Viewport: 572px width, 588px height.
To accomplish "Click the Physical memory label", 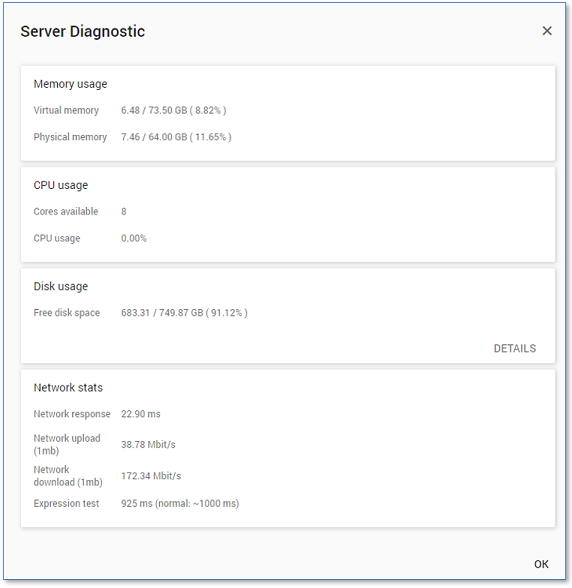I will pos(70,137).
